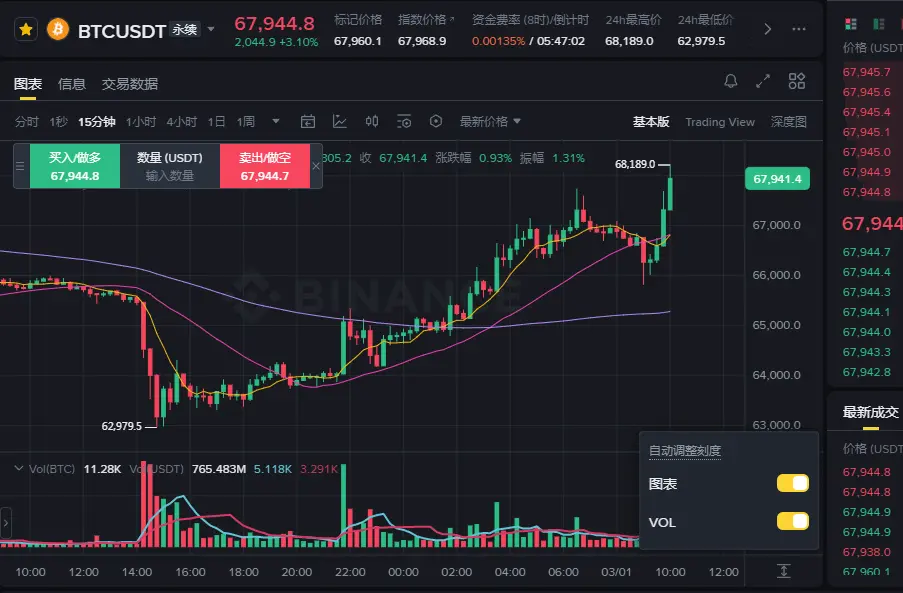The image size is (903, 593).
Task: Open the calendar date jump icon
Action: 308,121
